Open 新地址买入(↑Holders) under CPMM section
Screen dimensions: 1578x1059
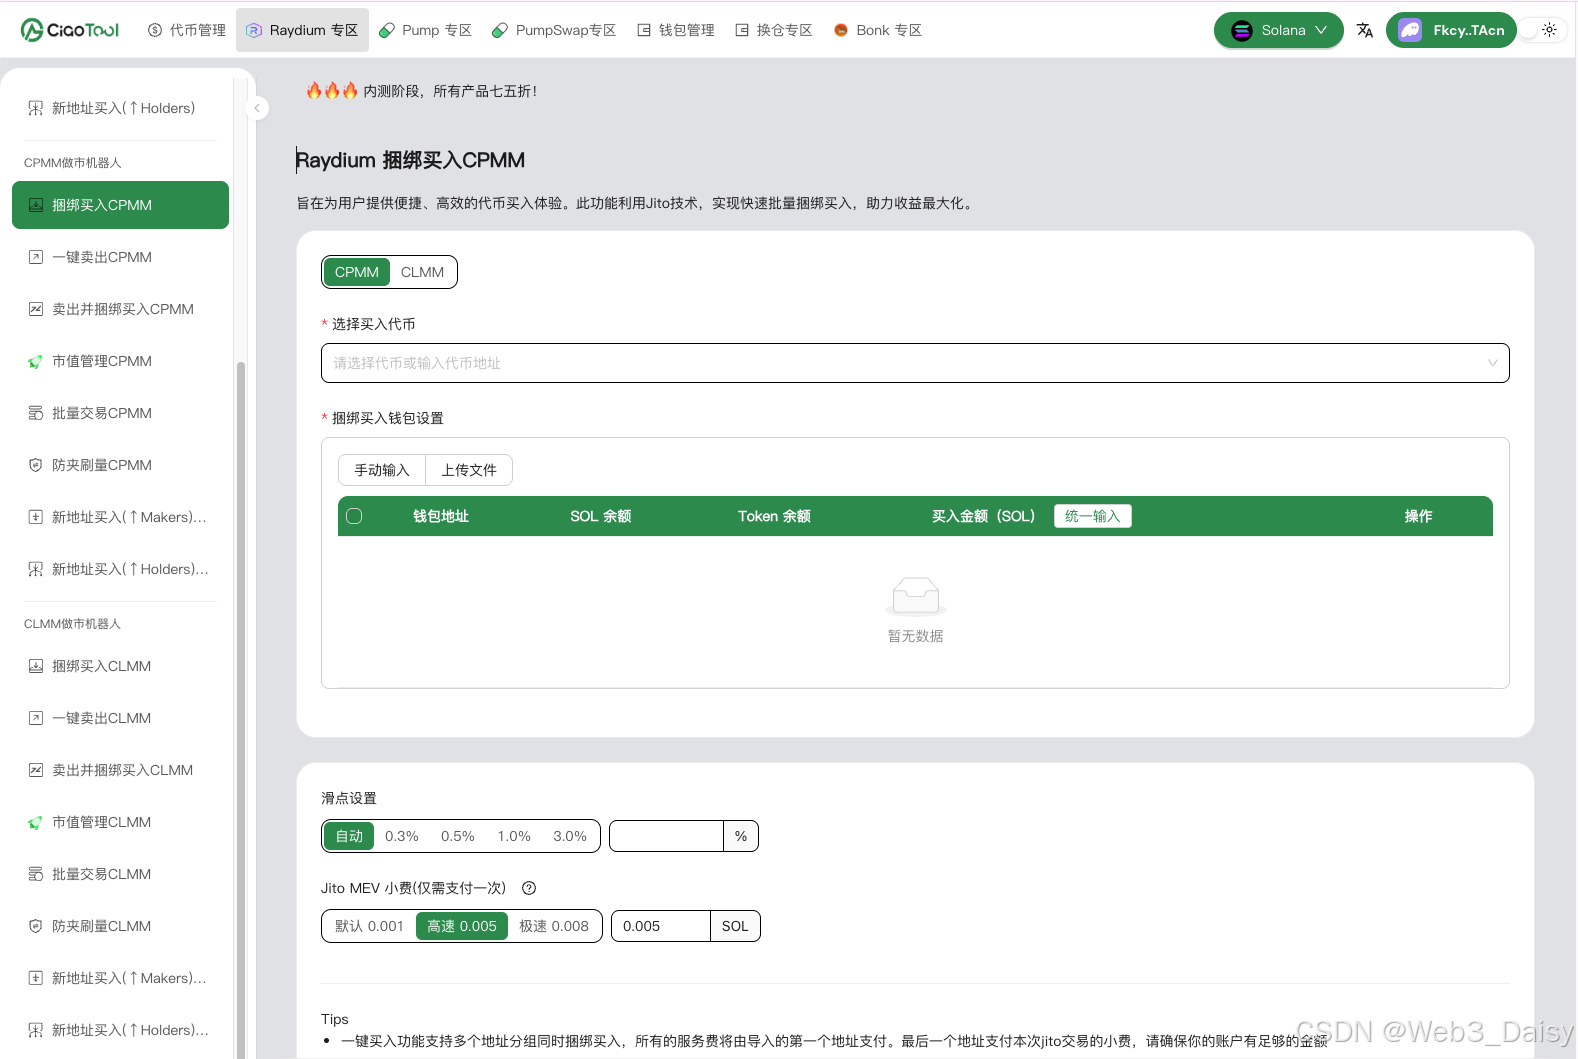click(120, 569)
